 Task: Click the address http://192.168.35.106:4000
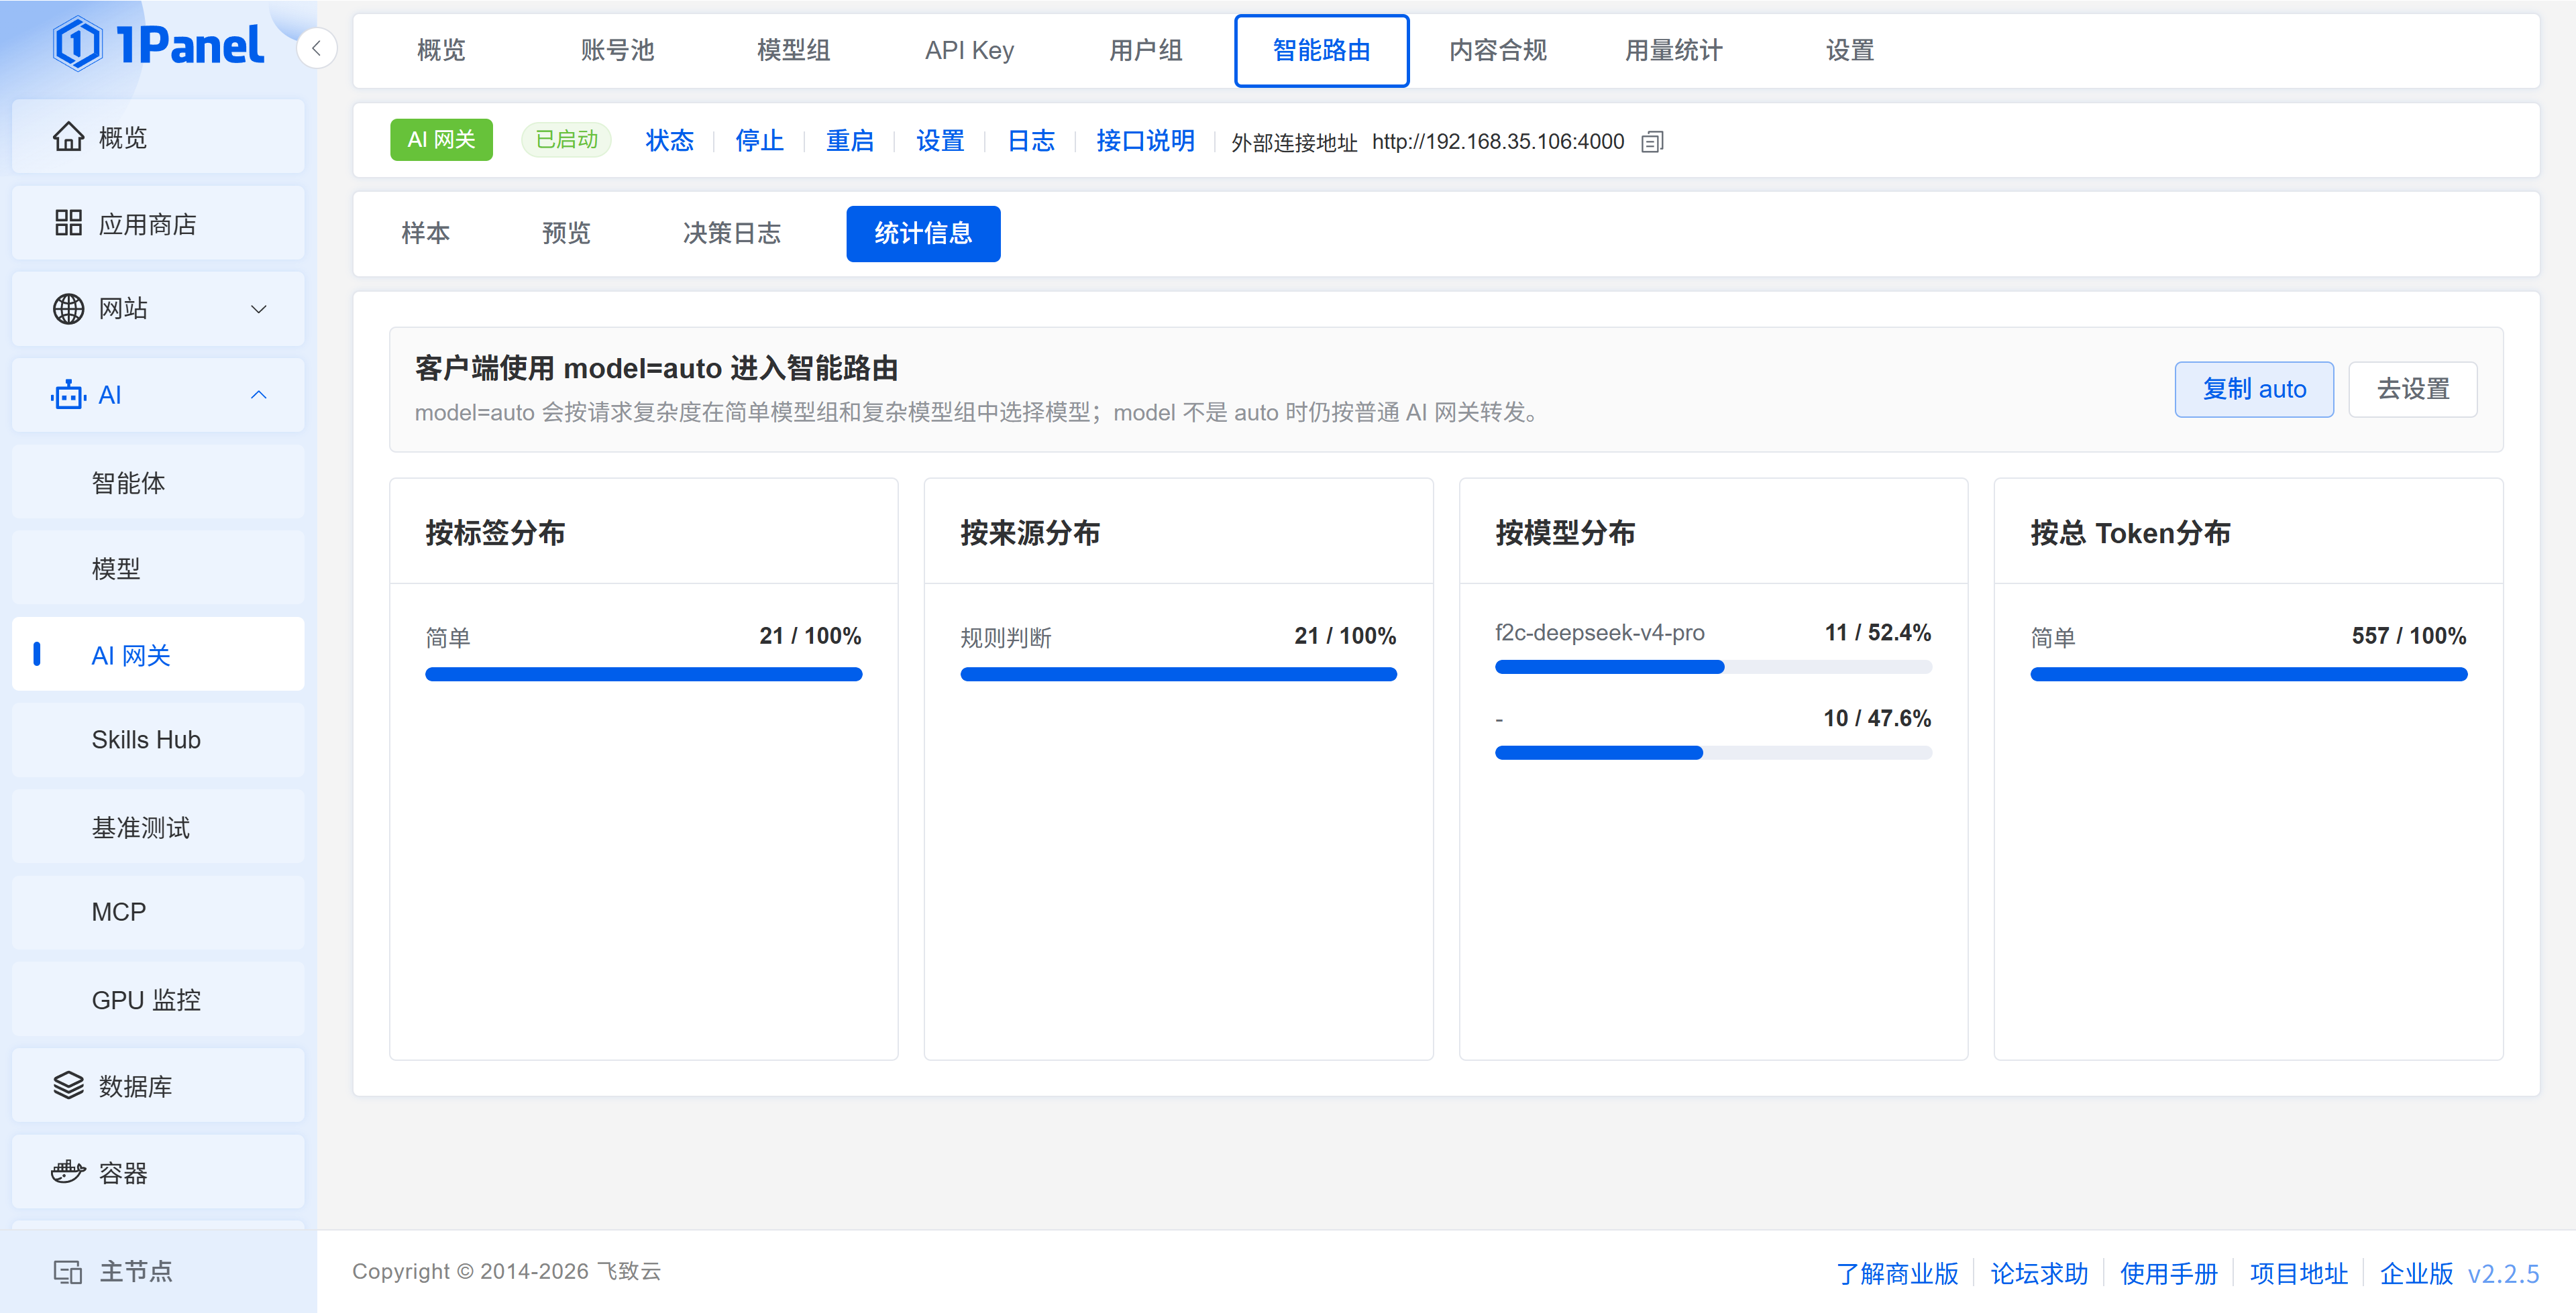tap(1498, 142)
